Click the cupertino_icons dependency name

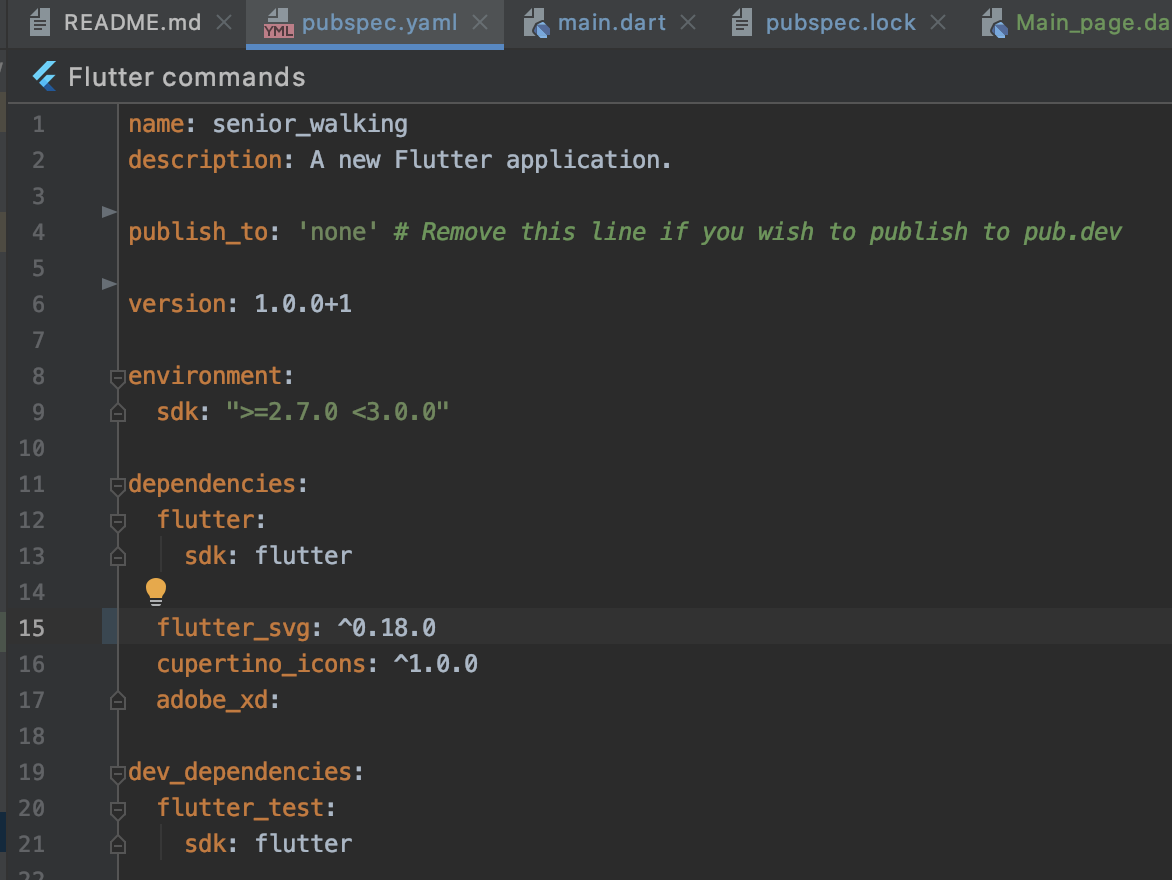[x=262, y=664]
